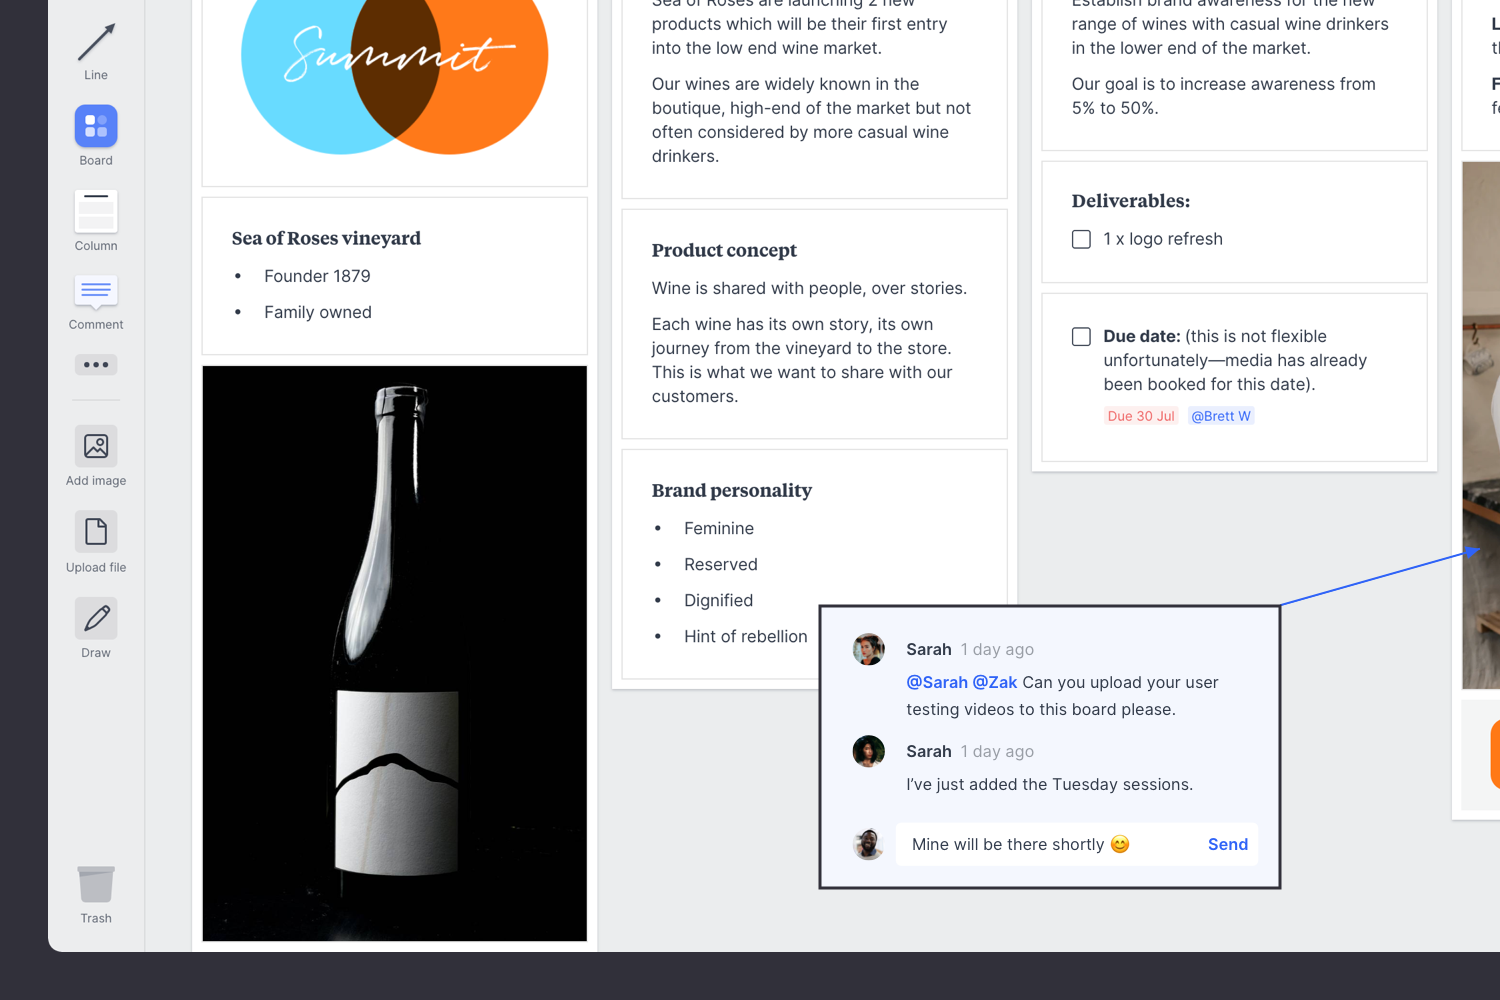Open the ellipsis for more tools
This screenshot has width=1500, height=1000.
[x=95, y=364]
